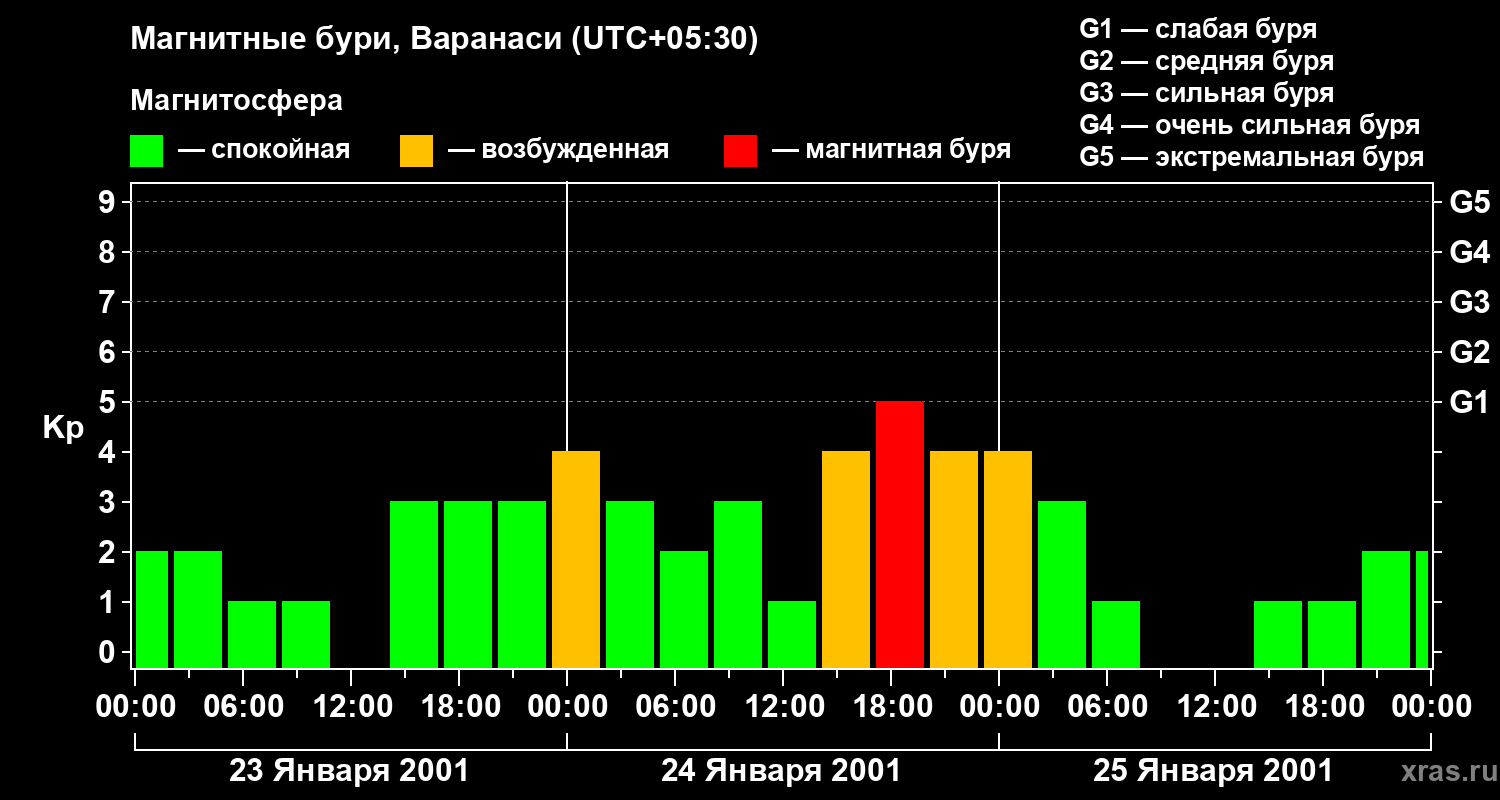The image size is (1500, 800).
Task: Select the green Kp 1 bar at 06:00–09:00 on 23 January
Action: 252,635
